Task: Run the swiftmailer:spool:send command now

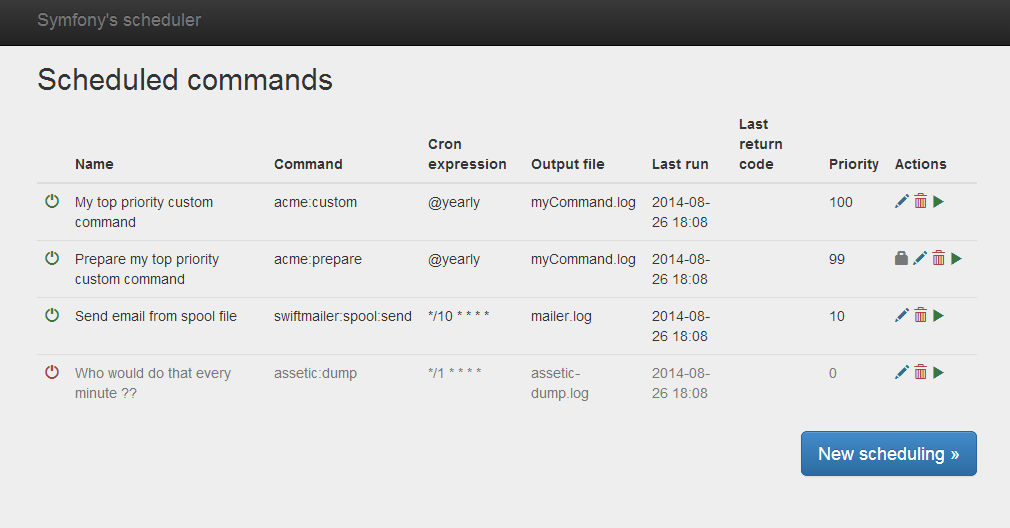Action: [939, 315]
